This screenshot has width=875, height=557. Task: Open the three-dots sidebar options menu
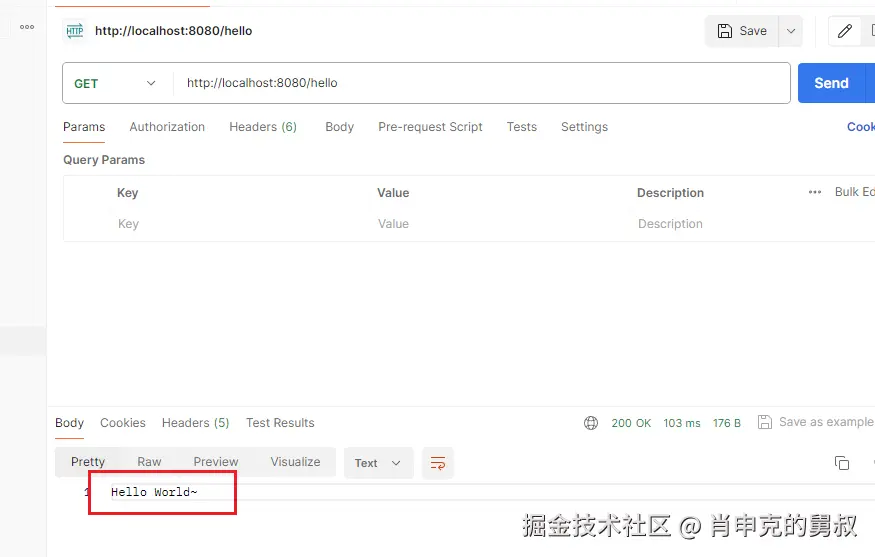point(27,27)
